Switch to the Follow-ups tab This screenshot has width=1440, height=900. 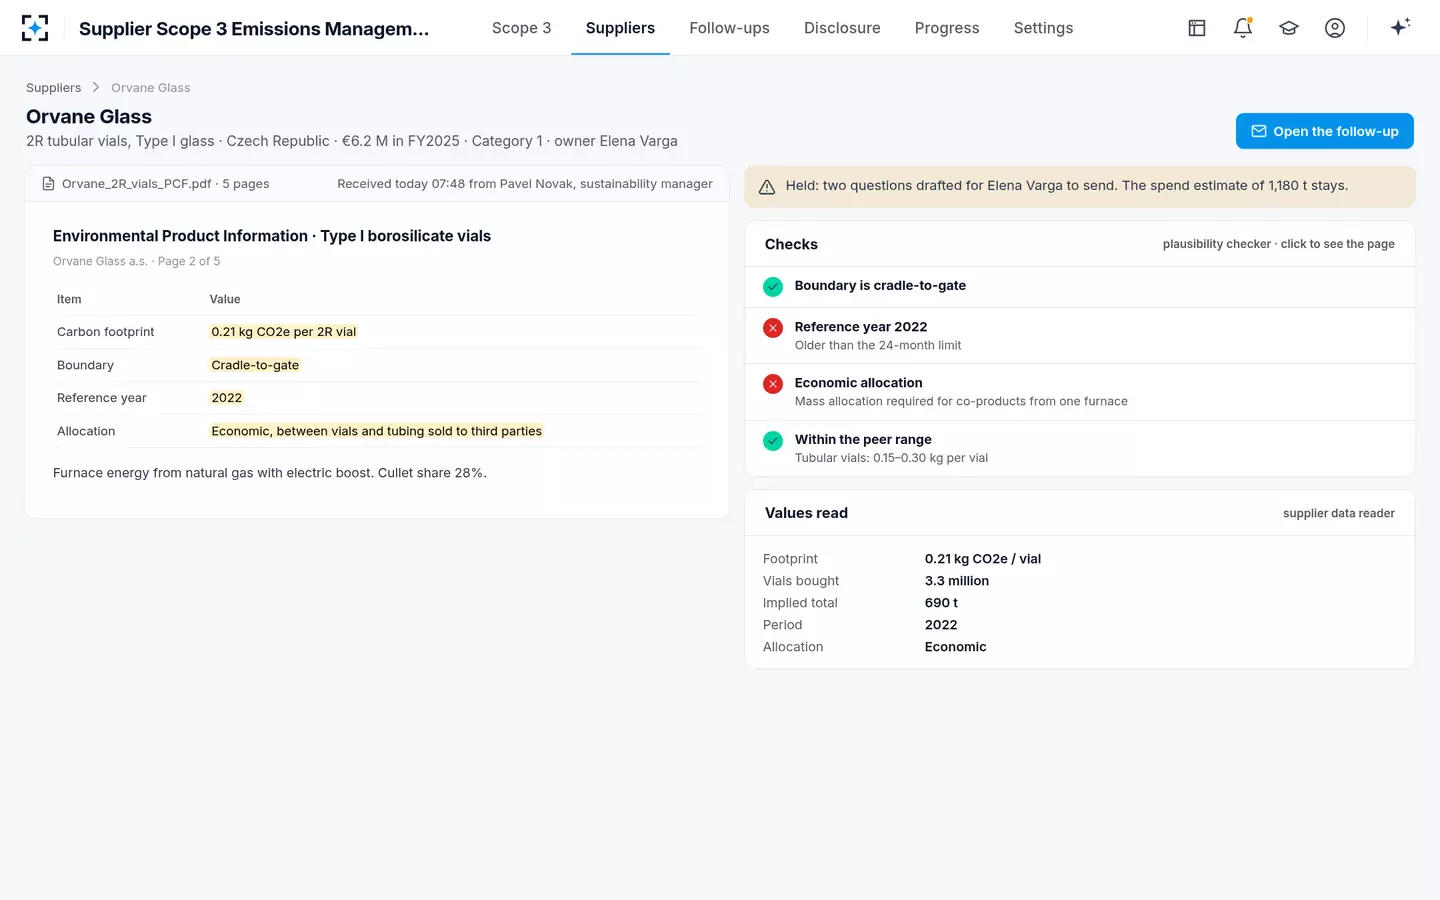[x=729, y=28]
